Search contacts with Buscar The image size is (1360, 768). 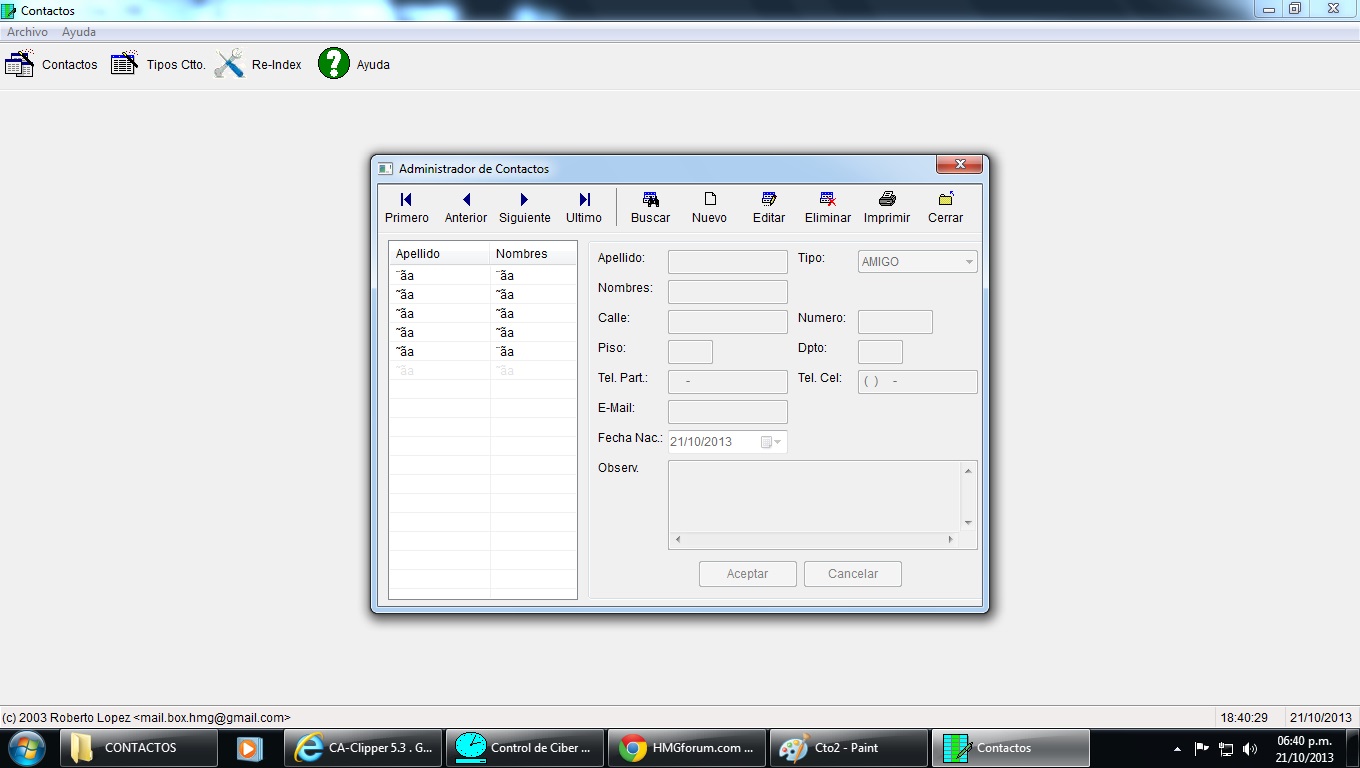[x=651, y=208]
